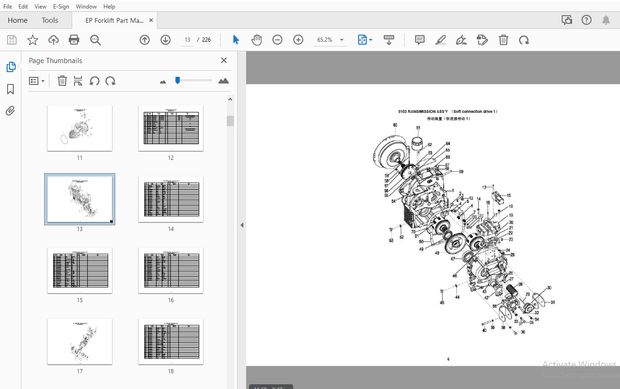The image size is (620, 389).
Task: Open the Window menu
Action: point(86,6)
